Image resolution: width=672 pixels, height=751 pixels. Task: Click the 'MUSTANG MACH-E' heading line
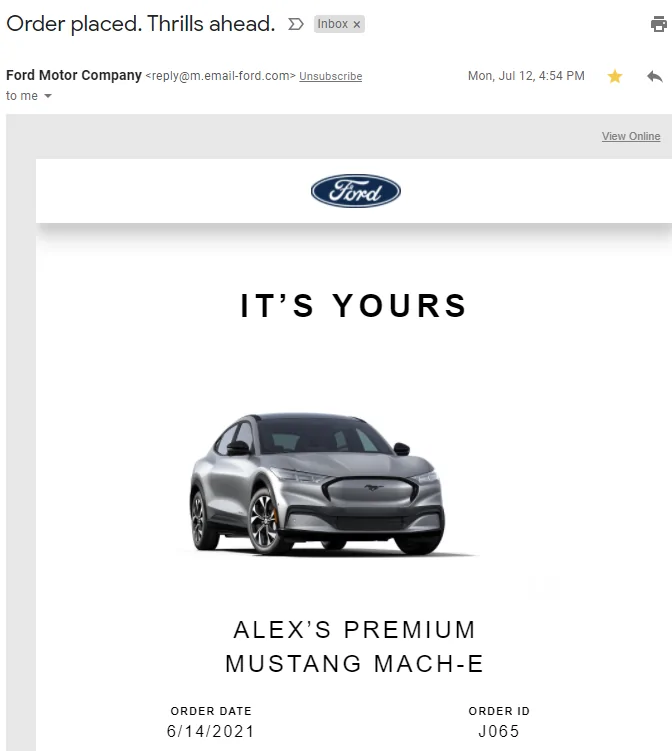(354, 664)
